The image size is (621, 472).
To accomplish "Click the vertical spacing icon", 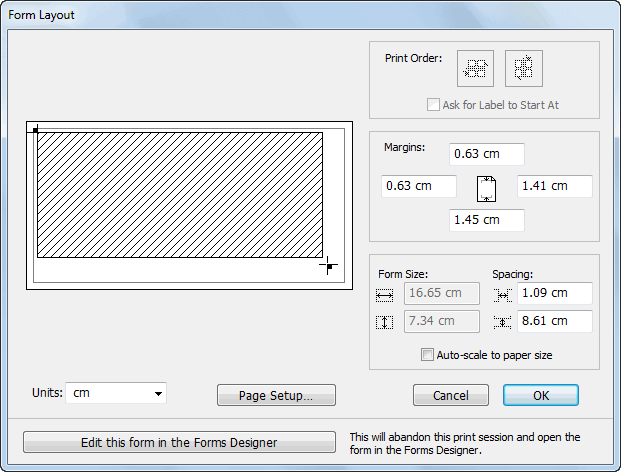I will (503, 322).
